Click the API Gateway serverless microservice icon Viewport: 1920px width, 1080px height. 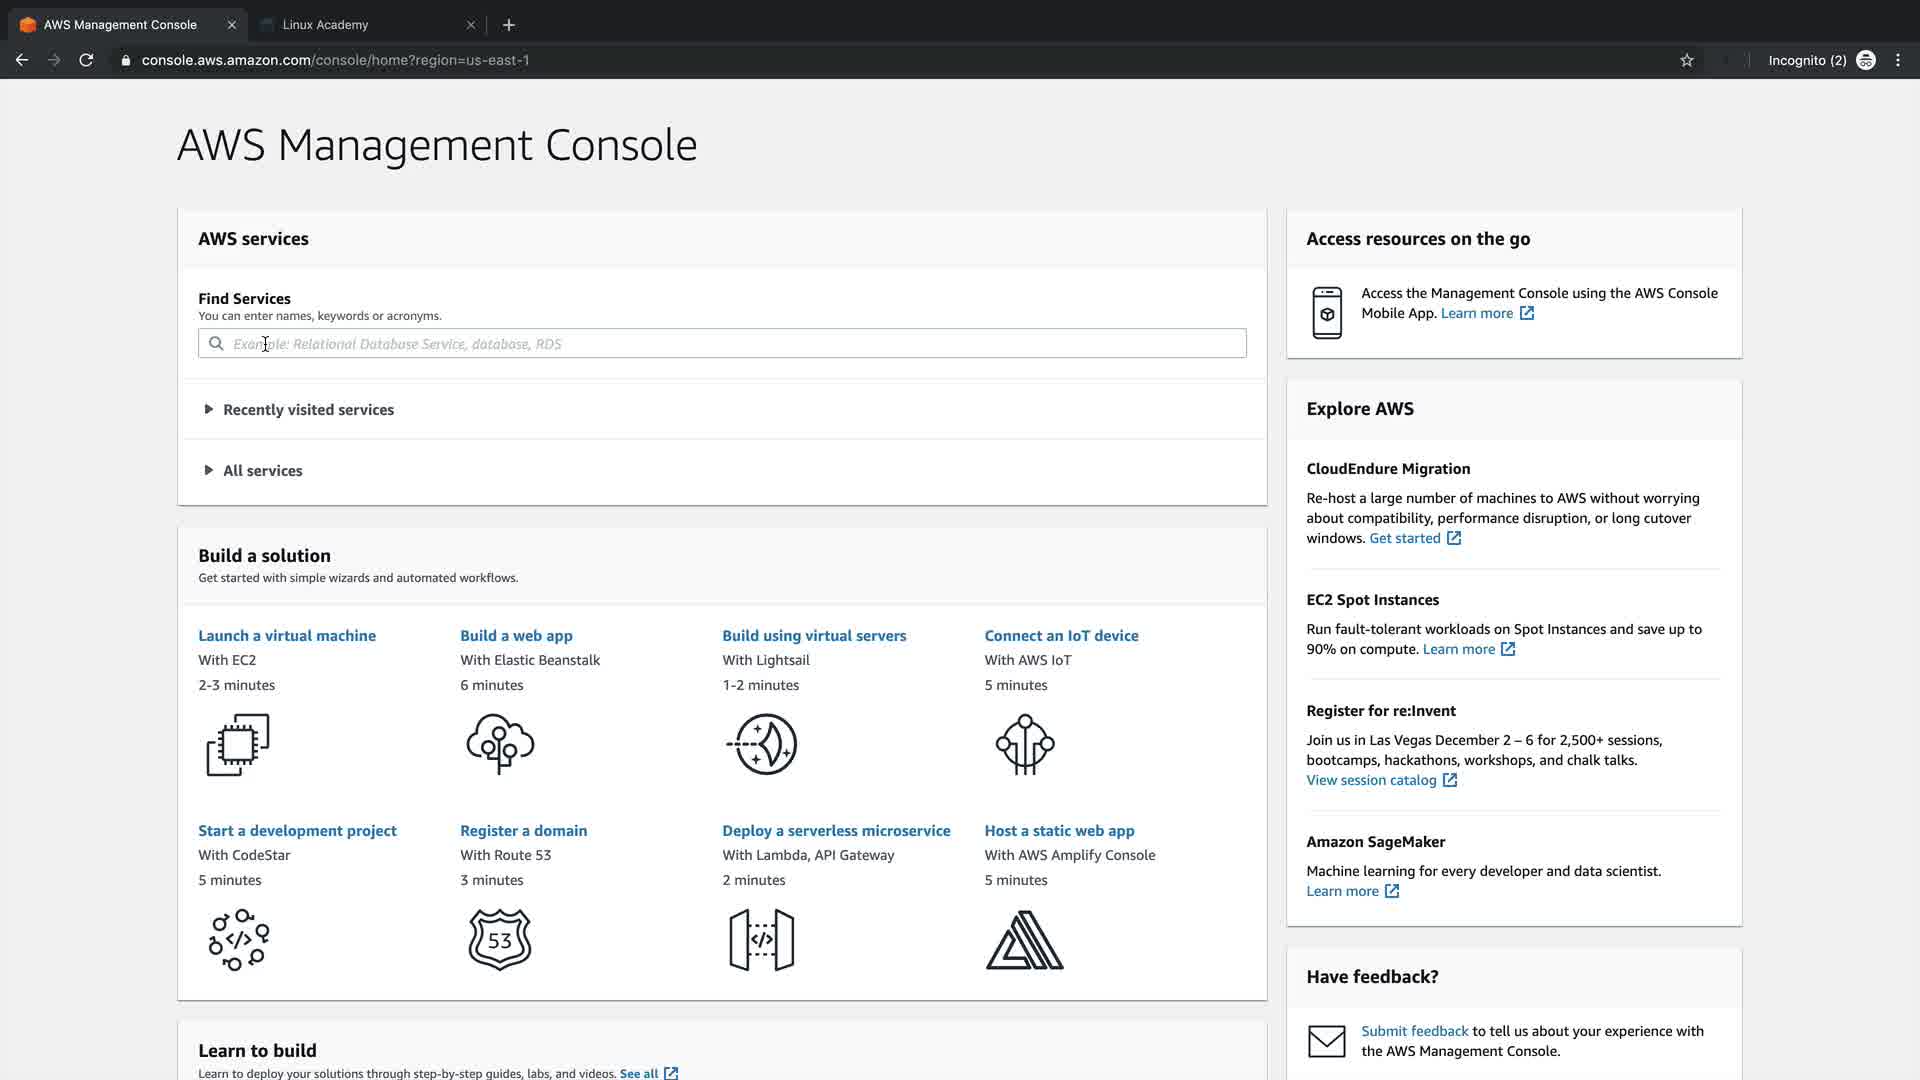click(762, 940)
